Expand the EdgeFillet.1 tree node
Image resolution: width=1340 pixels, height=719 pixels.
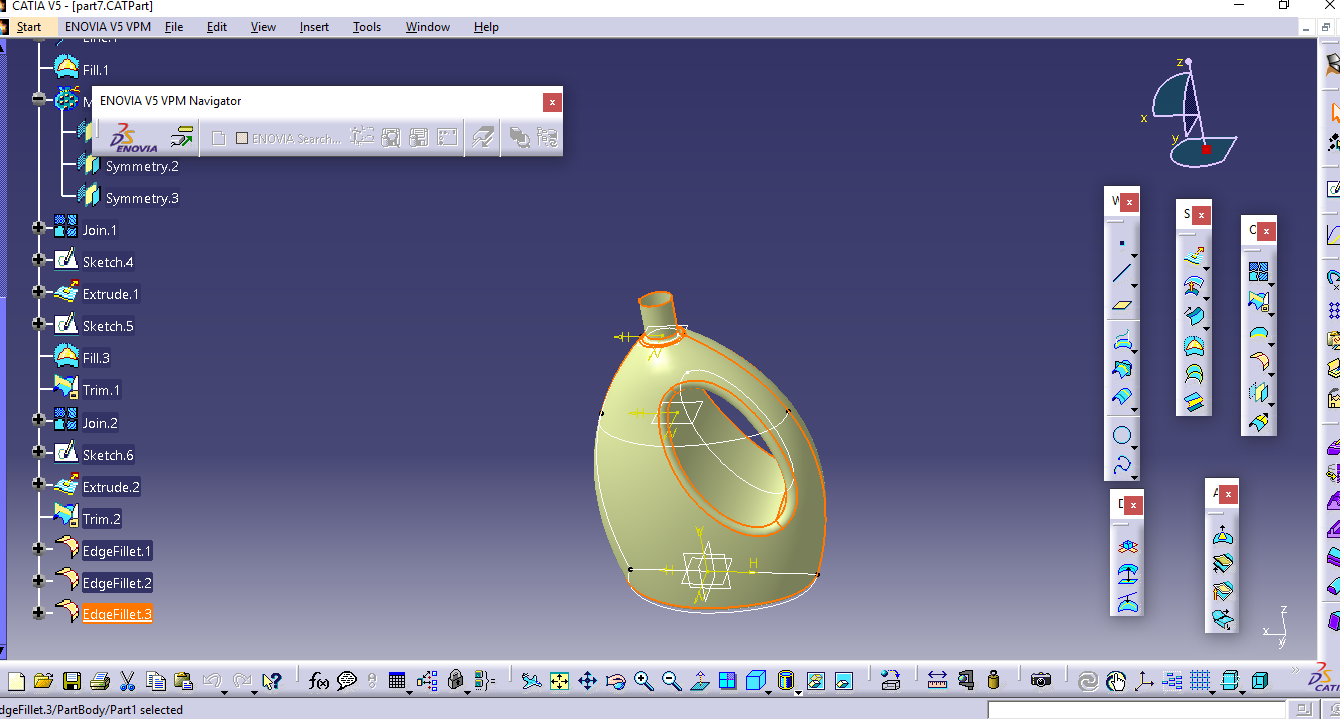(x=39, y=549)
